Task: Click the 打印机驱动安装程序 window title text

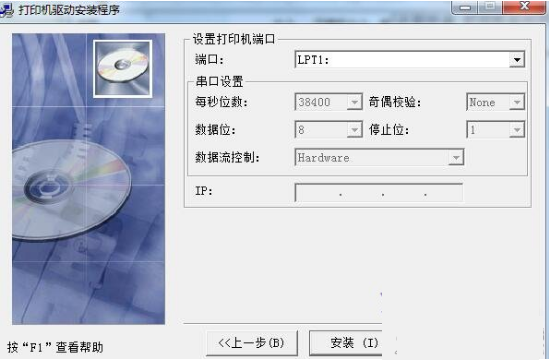Action: (69, 10)
